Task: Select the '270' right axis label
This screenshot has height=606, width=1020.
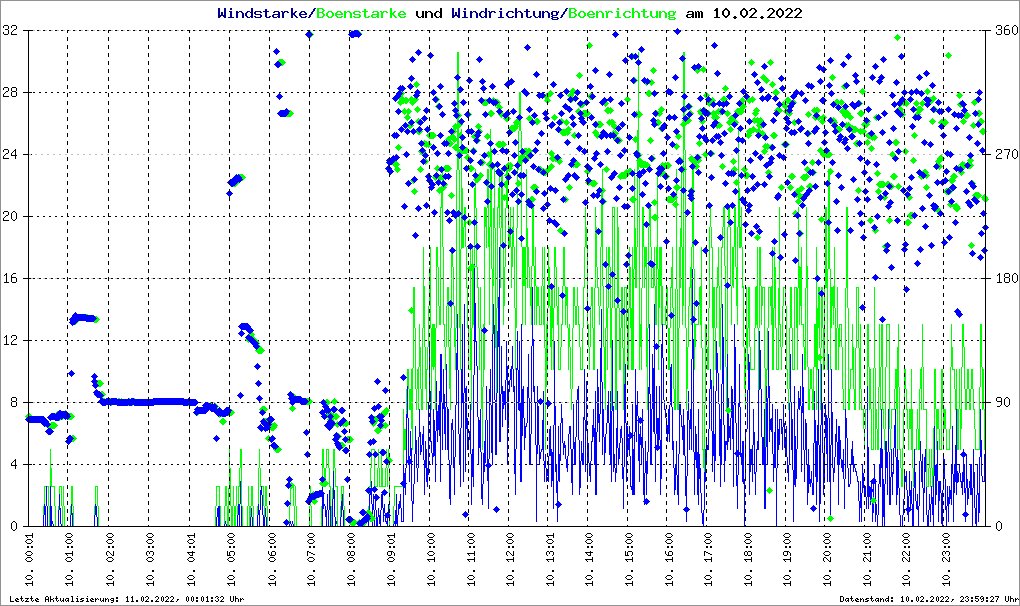Action: [1004, 155]
